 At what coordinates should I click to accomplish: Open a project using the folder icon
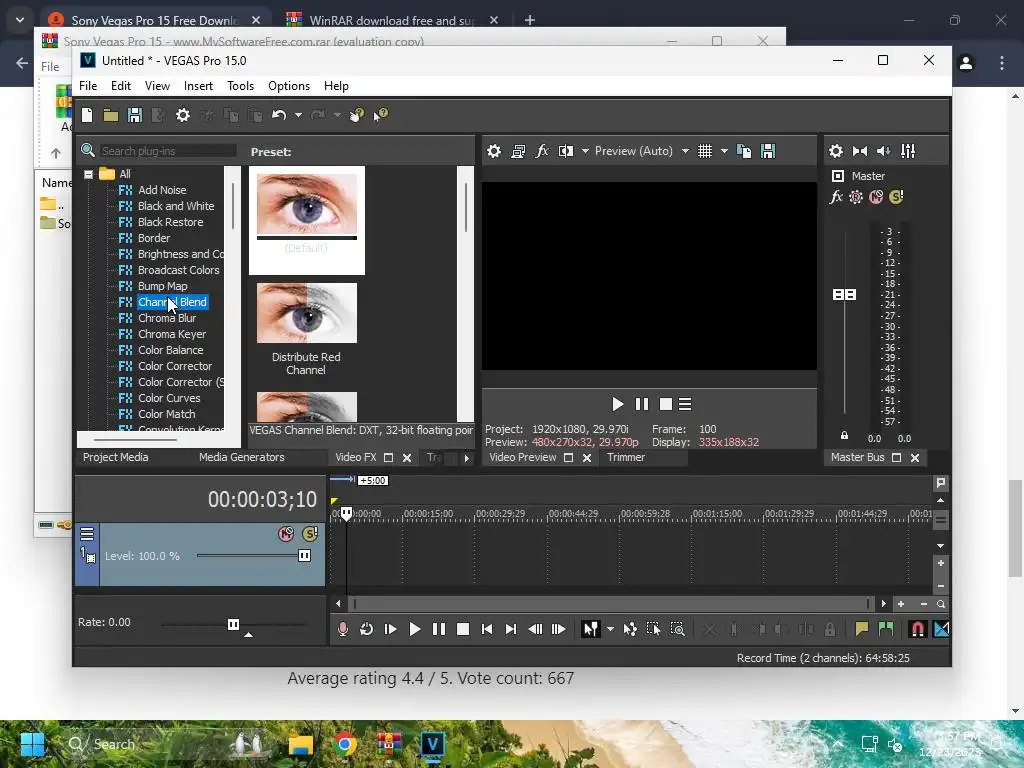tap(110, 116)
